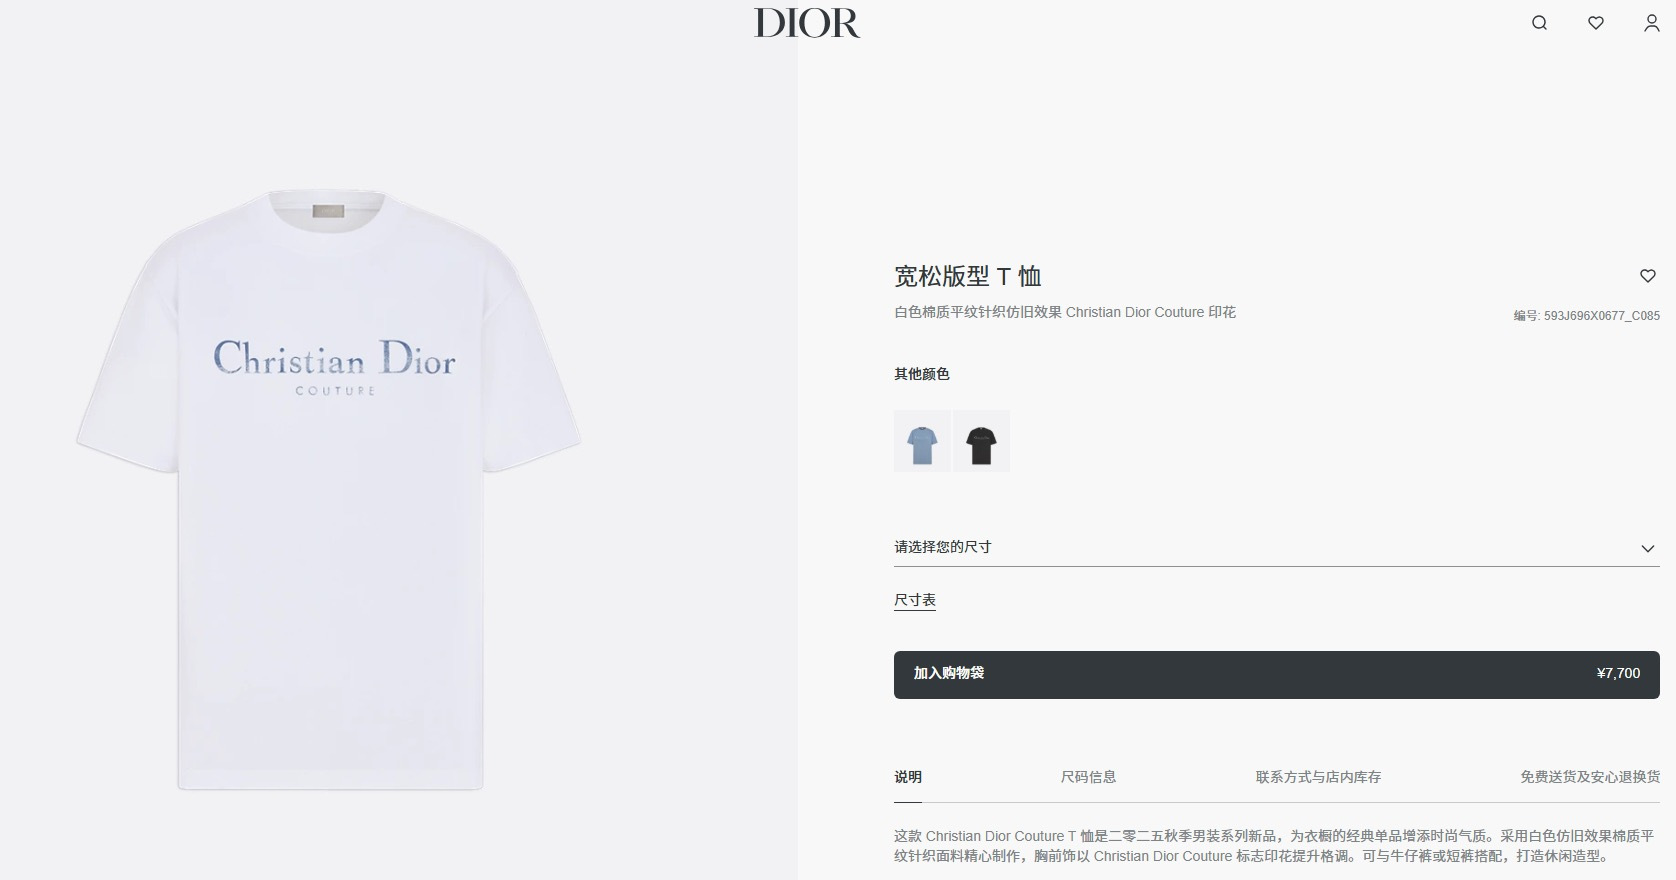Click the DIOR logo

coord(807,23)
